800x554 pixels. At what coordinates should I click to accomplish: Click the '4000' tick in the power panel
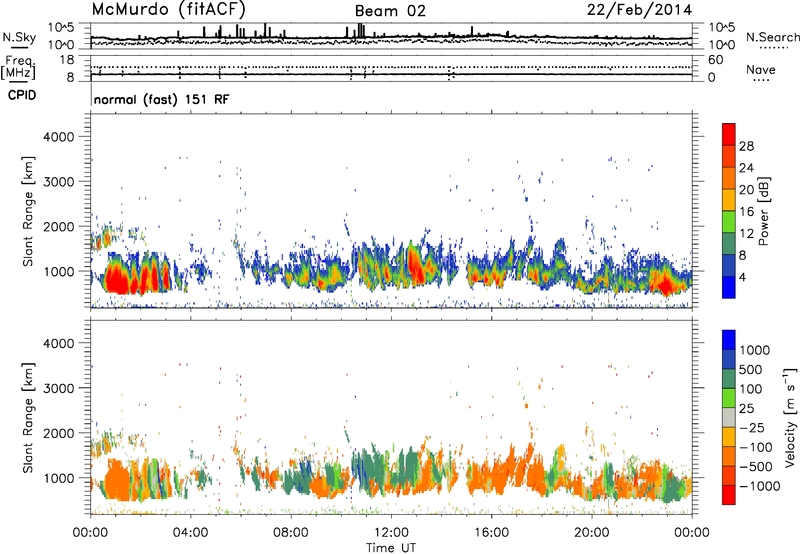59,137
